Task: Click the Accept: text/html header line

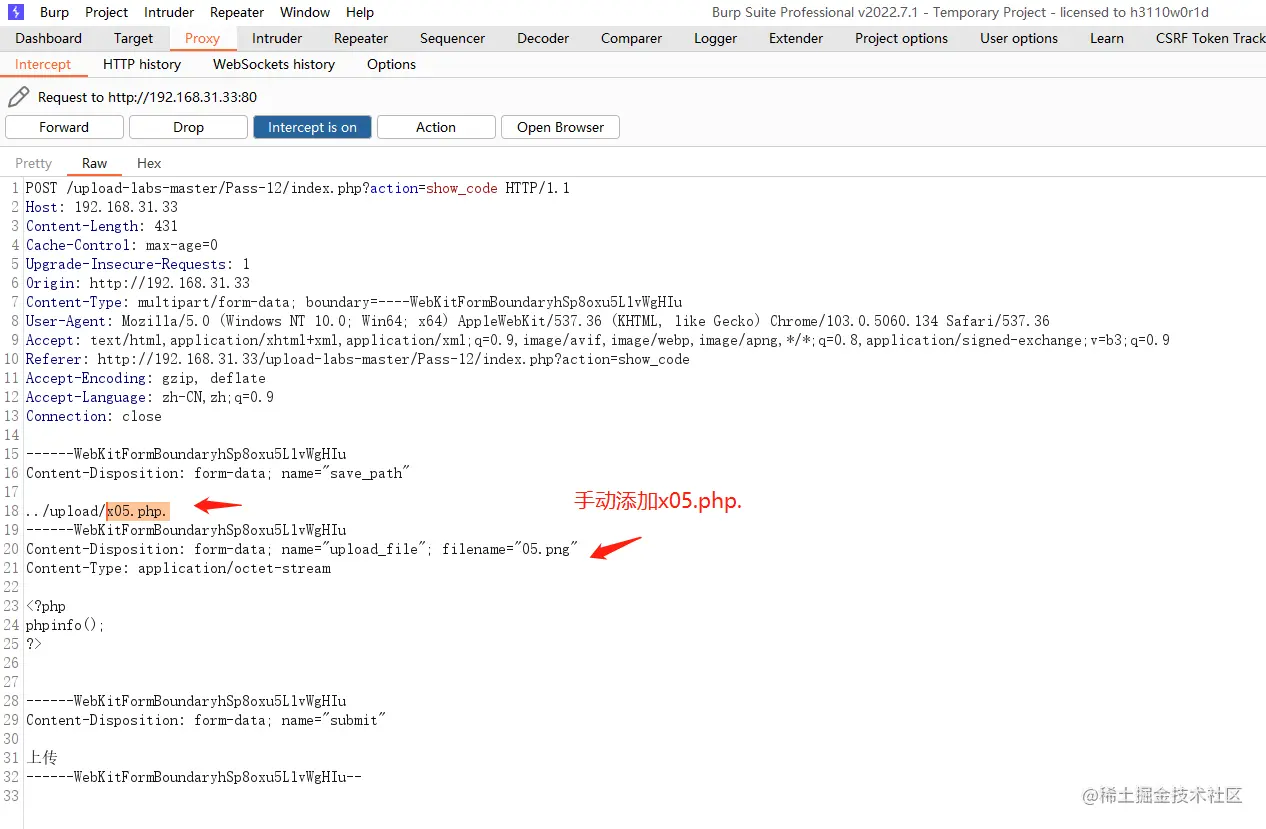Action: pos(598,340)
